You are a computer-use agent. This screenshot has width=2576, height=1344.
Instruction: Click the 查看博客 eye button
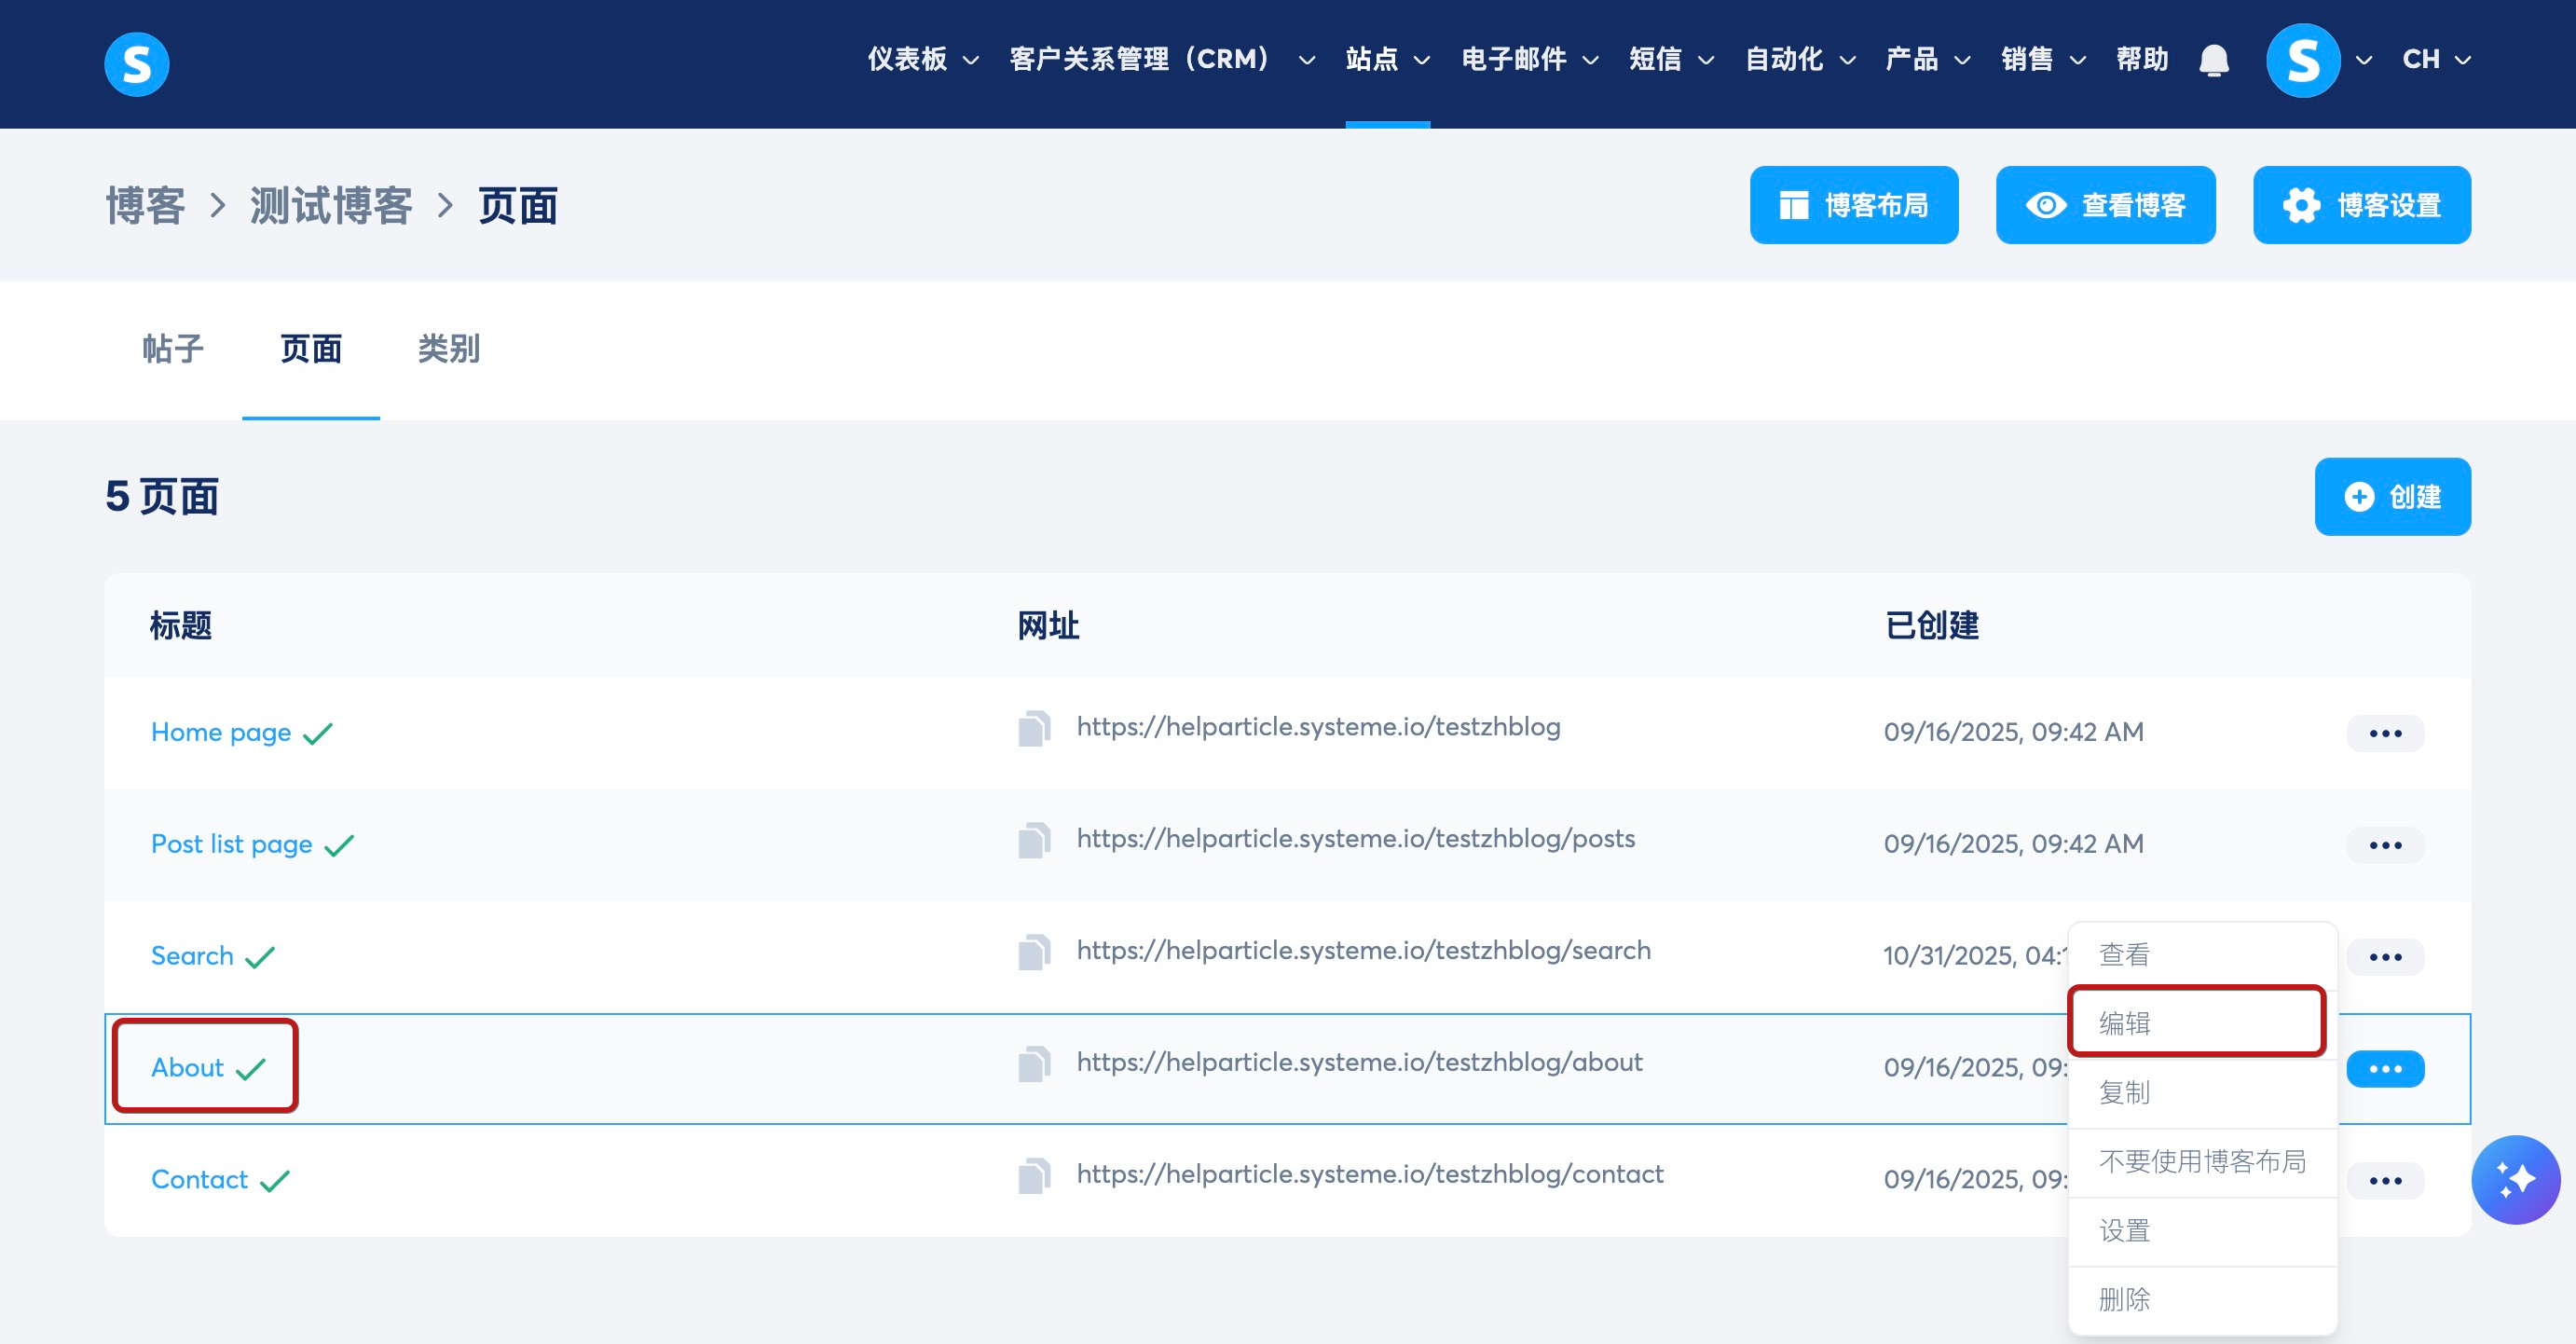coord(2105,205)
